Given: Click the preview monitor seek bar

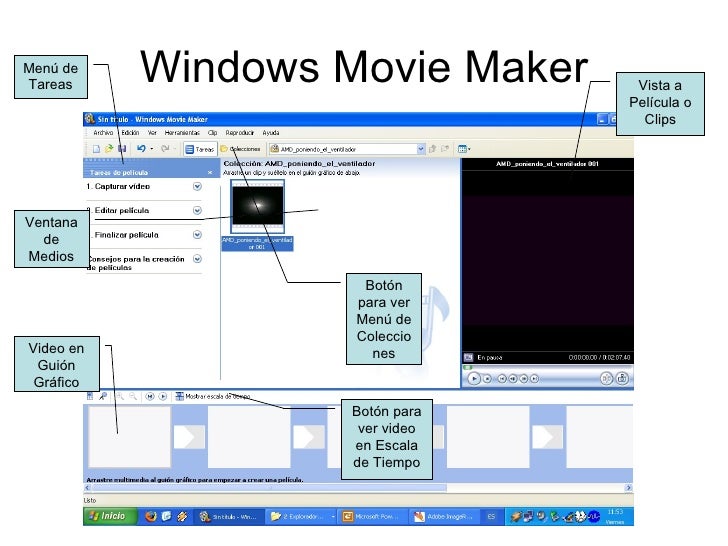Looking at the screenshot, I should pyautogui.click(x=548, y=367).
